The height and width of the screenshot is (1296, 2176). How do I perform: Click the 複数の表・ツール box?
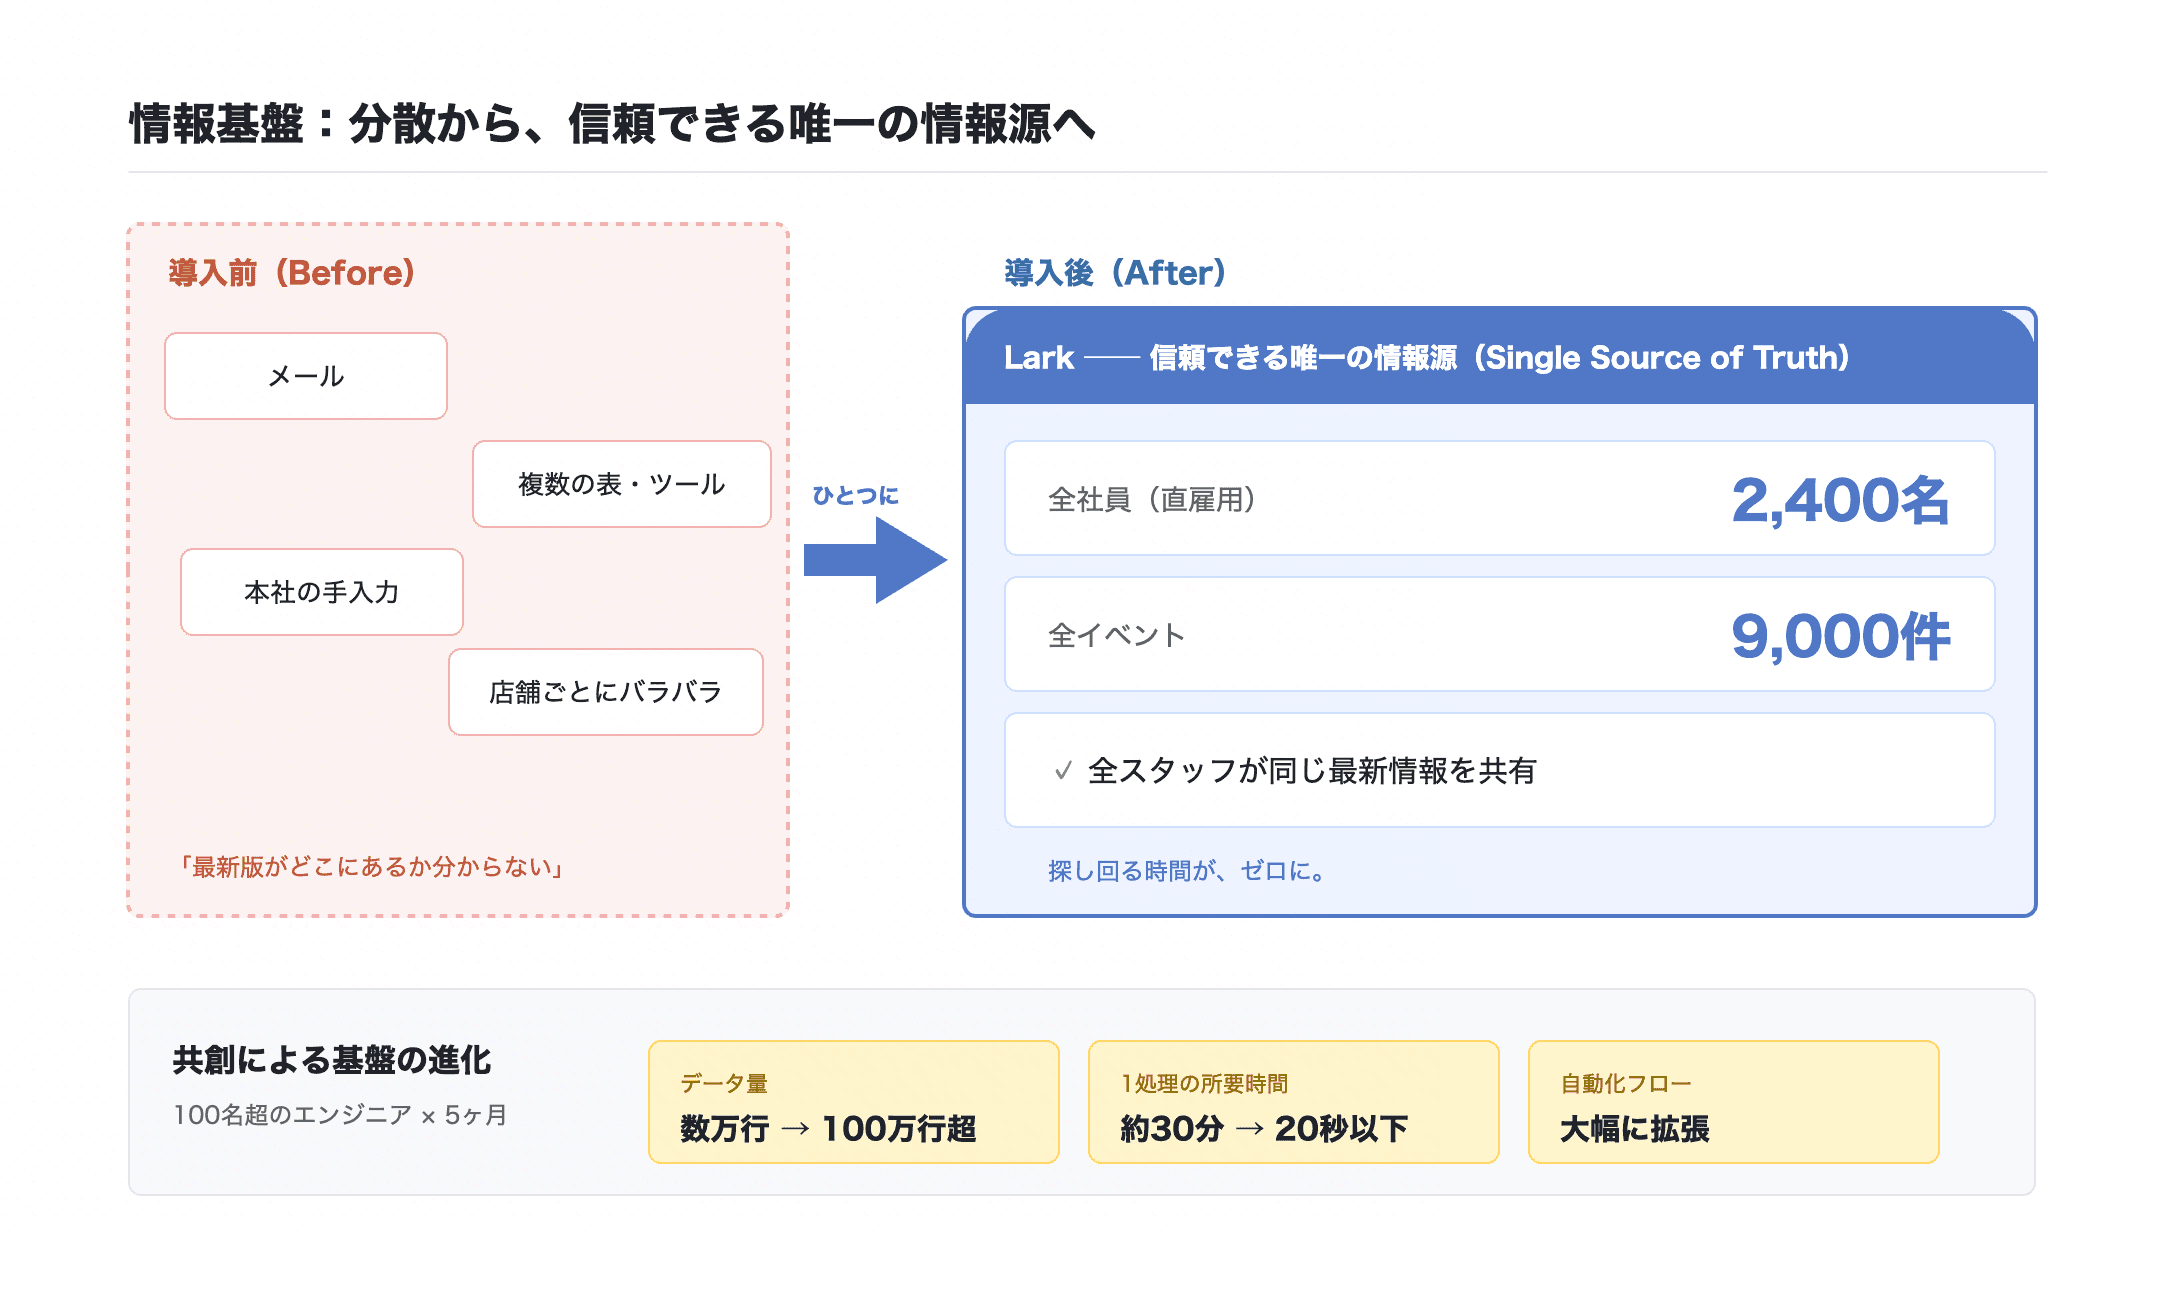pyautogui.click(x=622, y=484)
